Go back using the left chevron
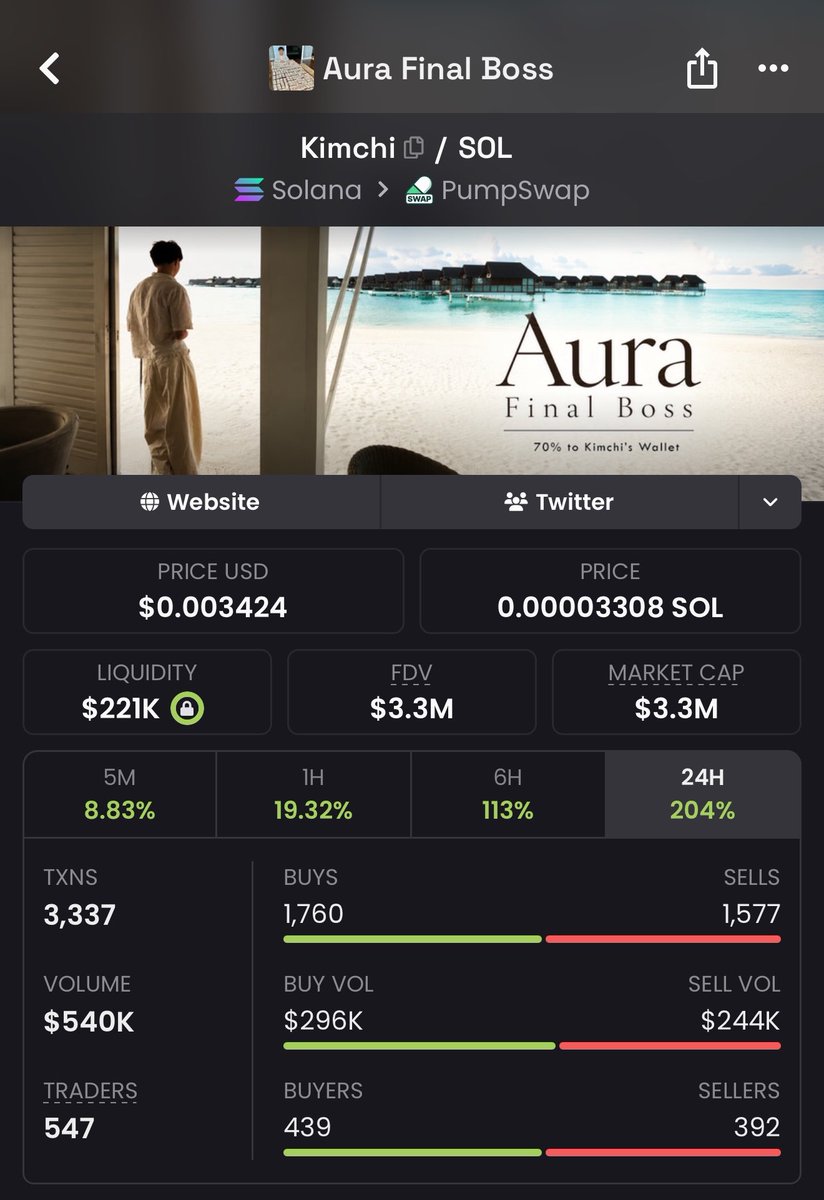This screenshot has height=1200, width=824. click(49, 69)
